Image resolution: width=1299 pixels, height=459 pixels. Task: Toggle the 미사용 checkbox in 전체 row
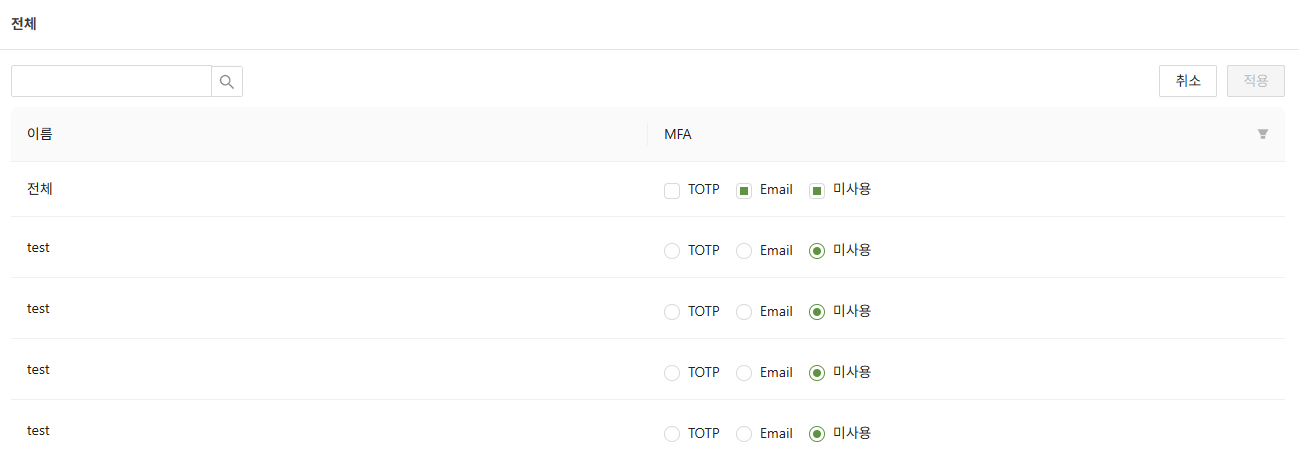[x=817, y=190]
